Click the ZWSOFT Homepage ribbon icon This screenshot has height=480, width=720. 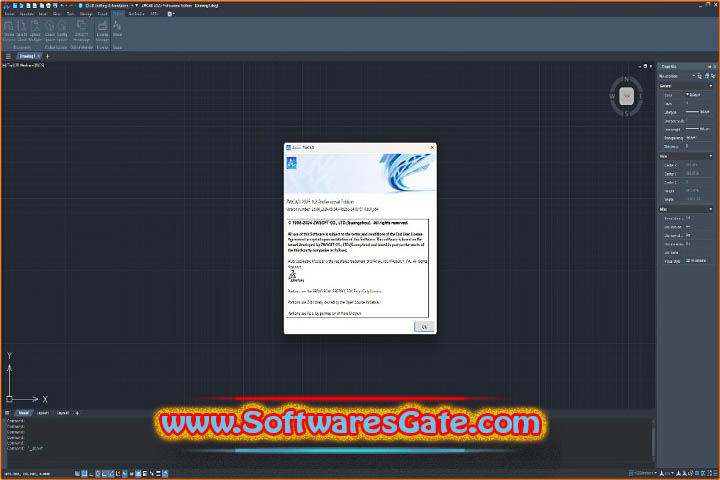82,31
